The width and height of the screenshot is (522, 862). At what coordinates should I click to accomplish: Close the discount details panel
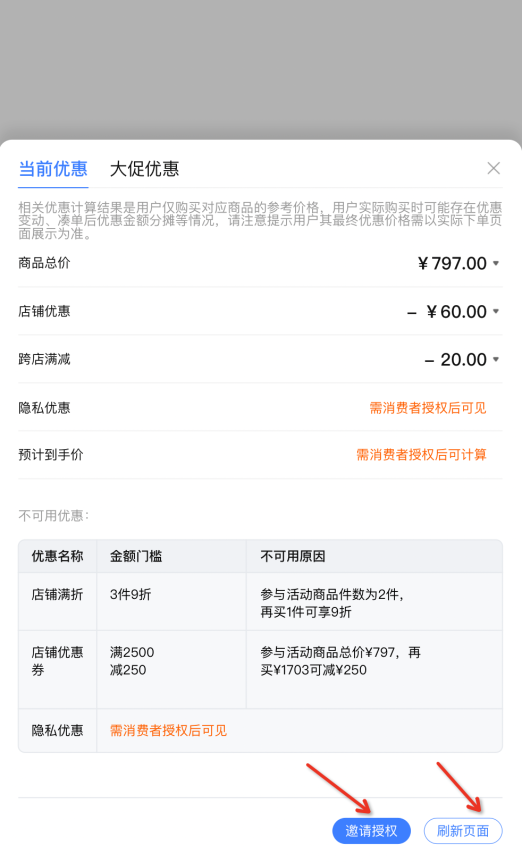pos(493,168)
